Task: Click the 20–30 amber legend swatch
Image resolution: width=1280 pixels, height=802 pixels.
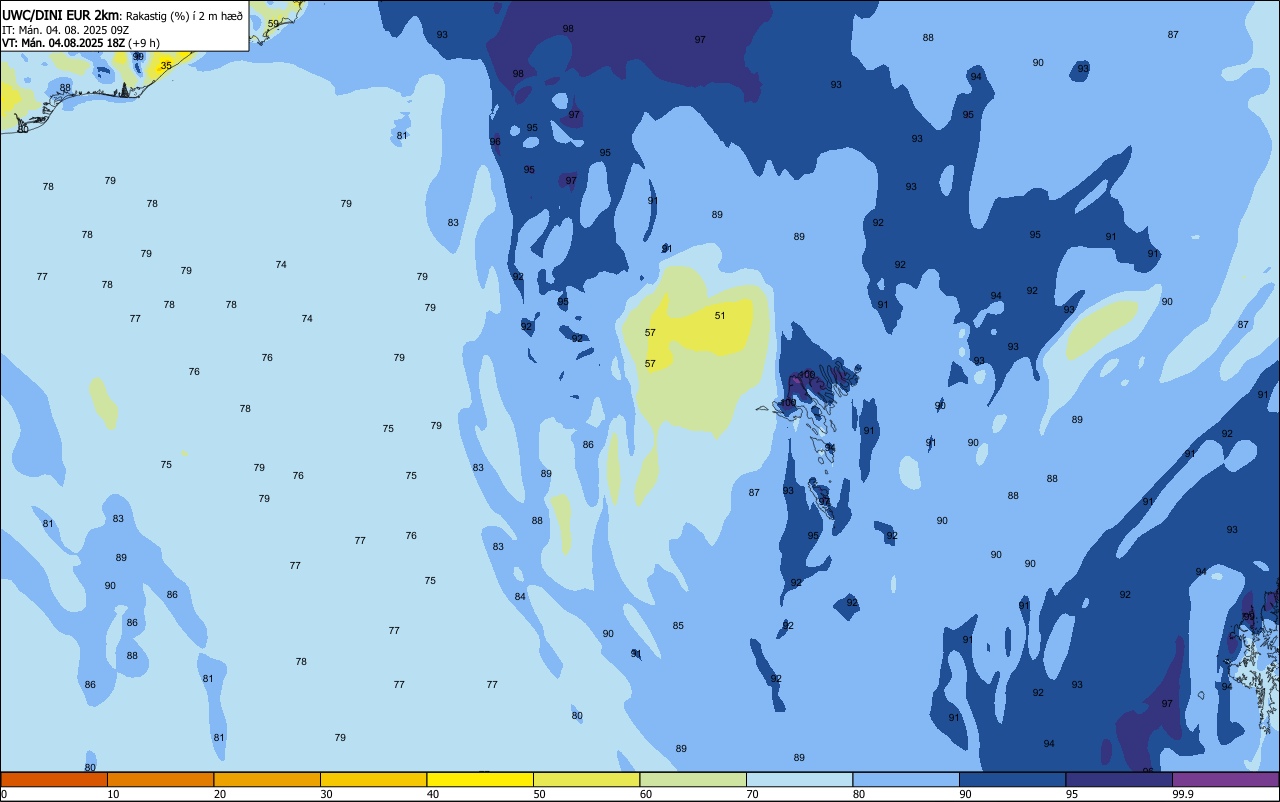Action: coord(267,779)
